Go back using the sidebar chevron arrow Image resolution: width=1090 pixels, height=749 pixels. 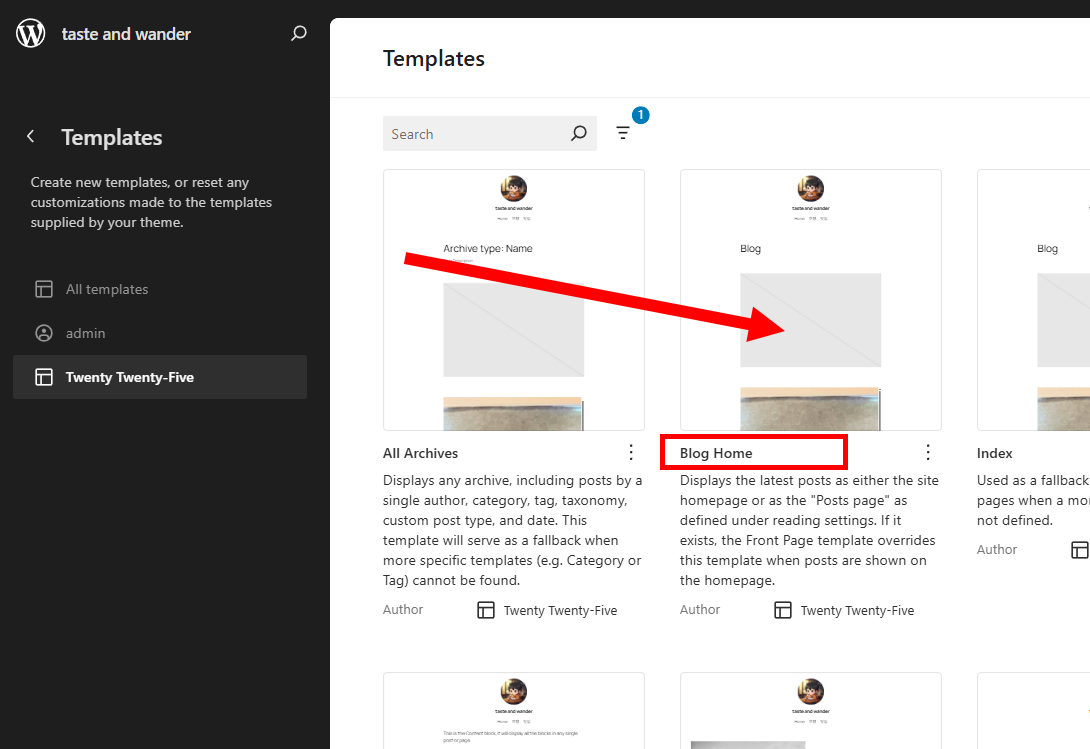coord(31,136)
